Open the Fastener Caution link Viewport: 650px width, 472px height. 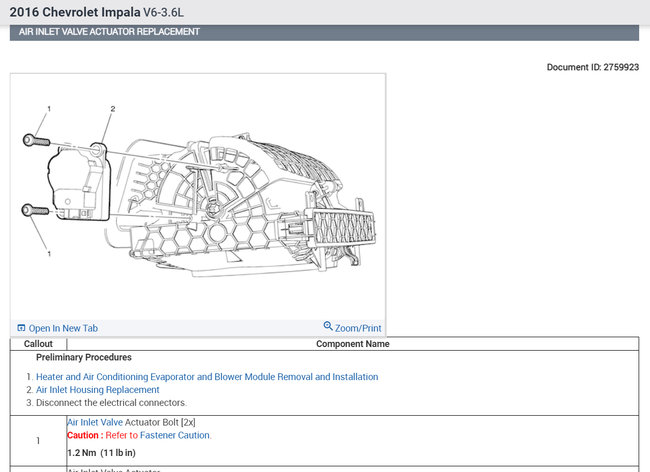pyautogui.click(x=175, y=435)
